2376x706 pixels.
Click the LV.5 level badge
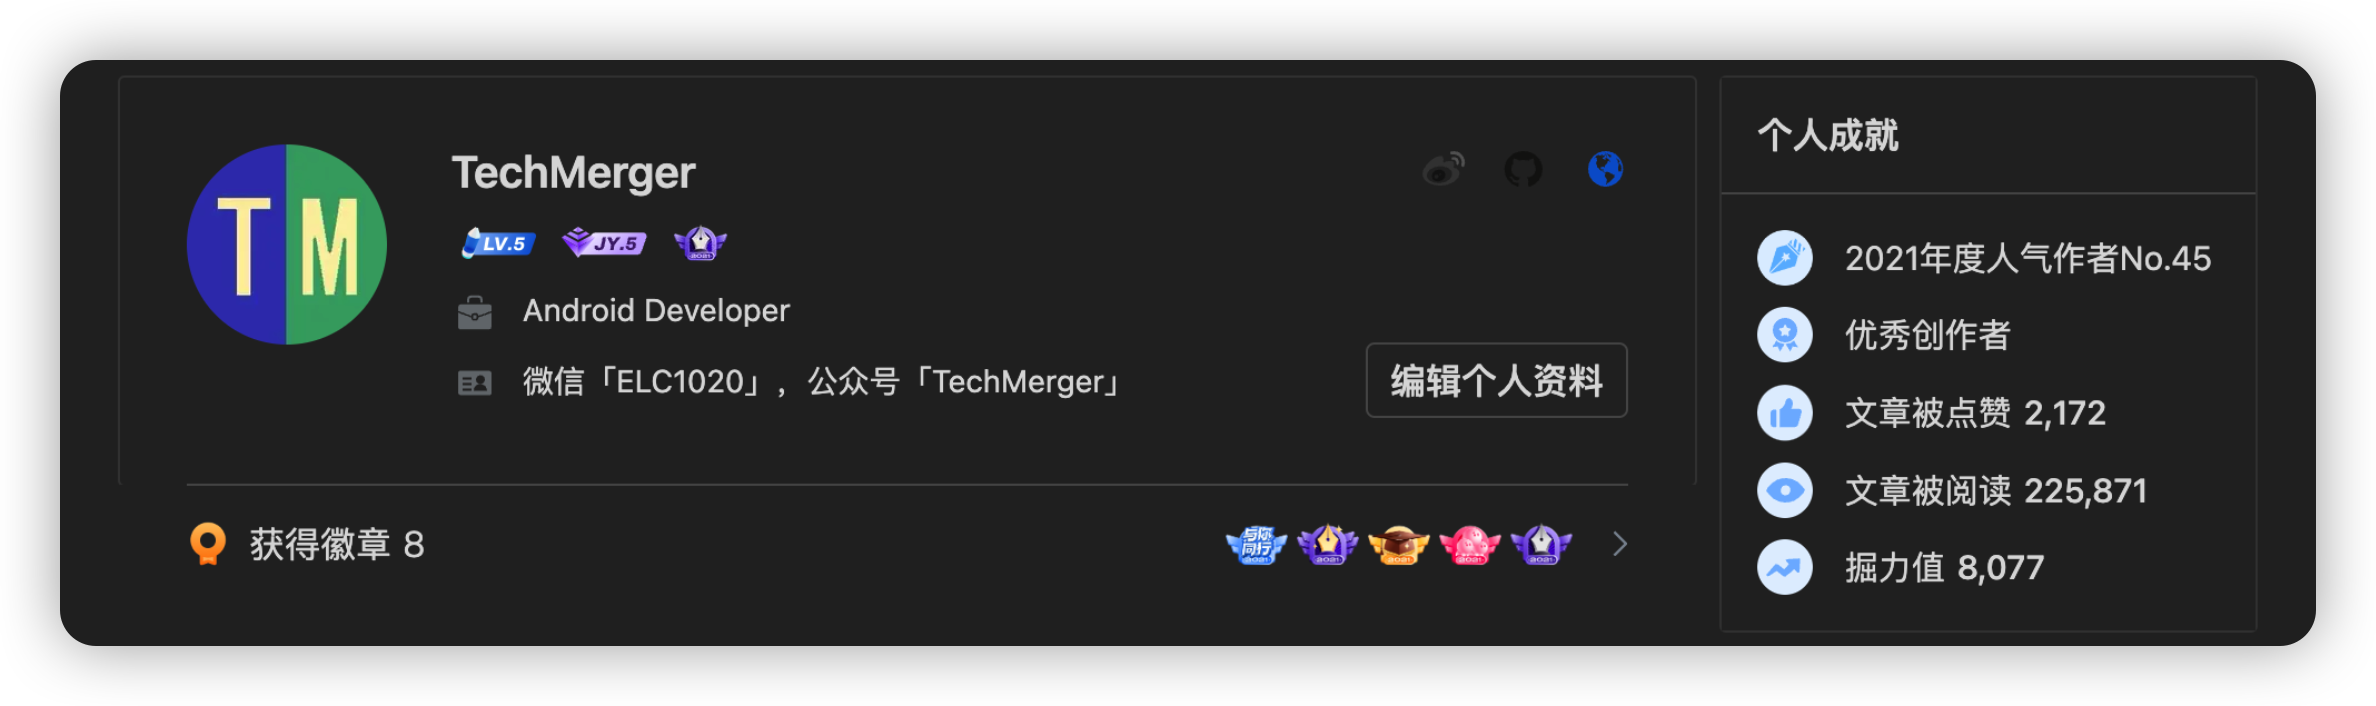click(x=498, y=243)
